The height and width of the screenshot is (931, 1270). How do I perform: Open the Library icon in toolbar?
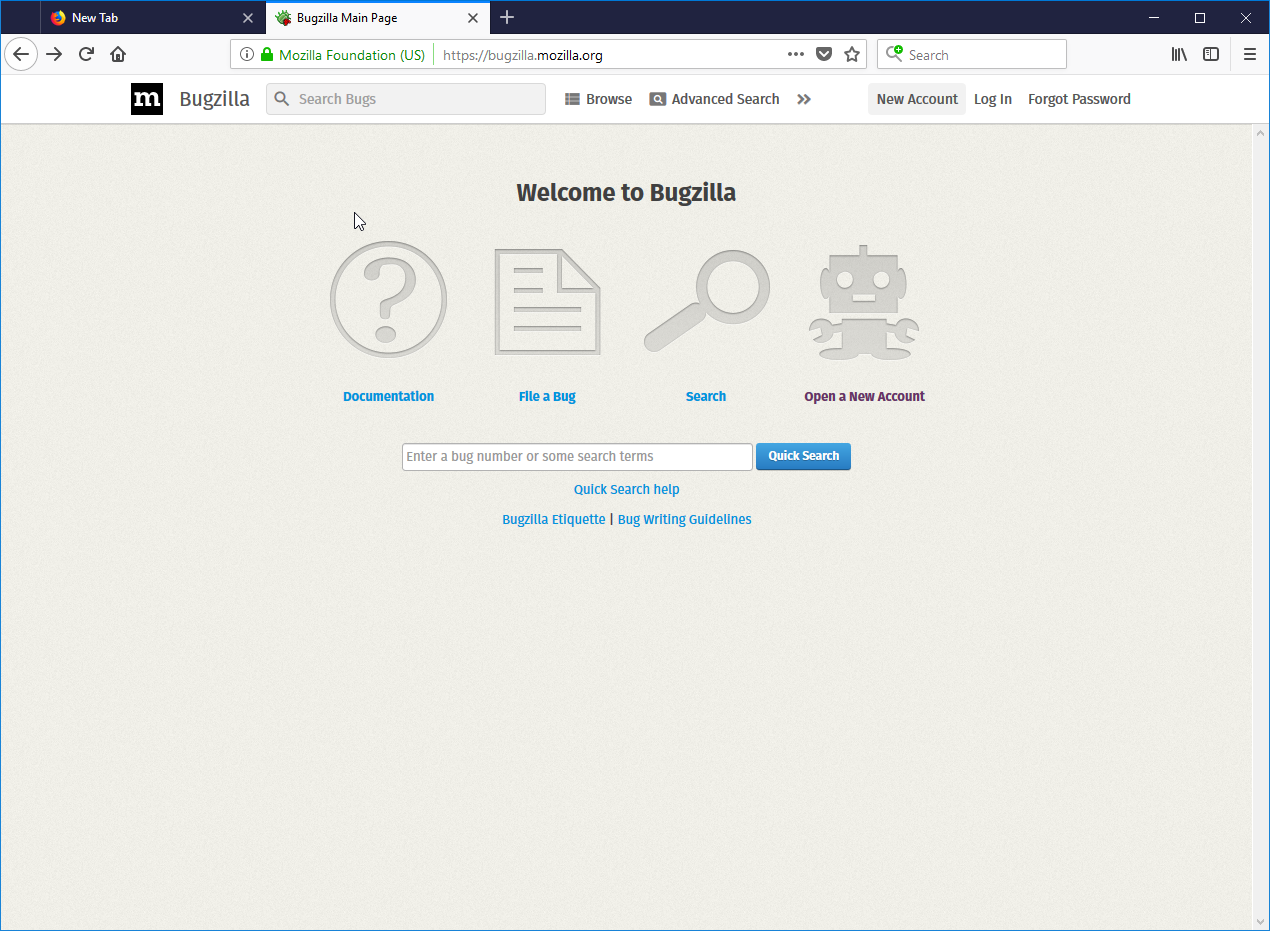(x=1180, y=55)
